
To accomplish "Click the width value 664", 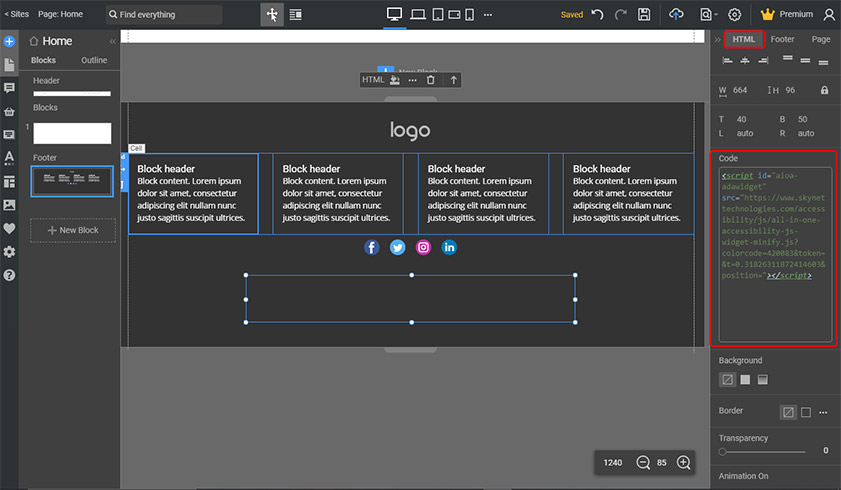I will tap(740, 90).
